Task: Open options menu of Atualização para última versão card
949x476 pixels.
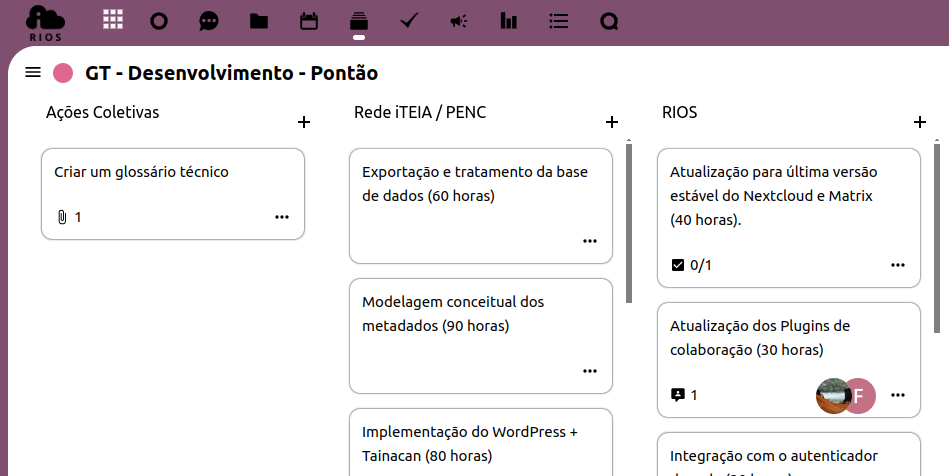Action: pyautogui.click(x=898, y=265)
